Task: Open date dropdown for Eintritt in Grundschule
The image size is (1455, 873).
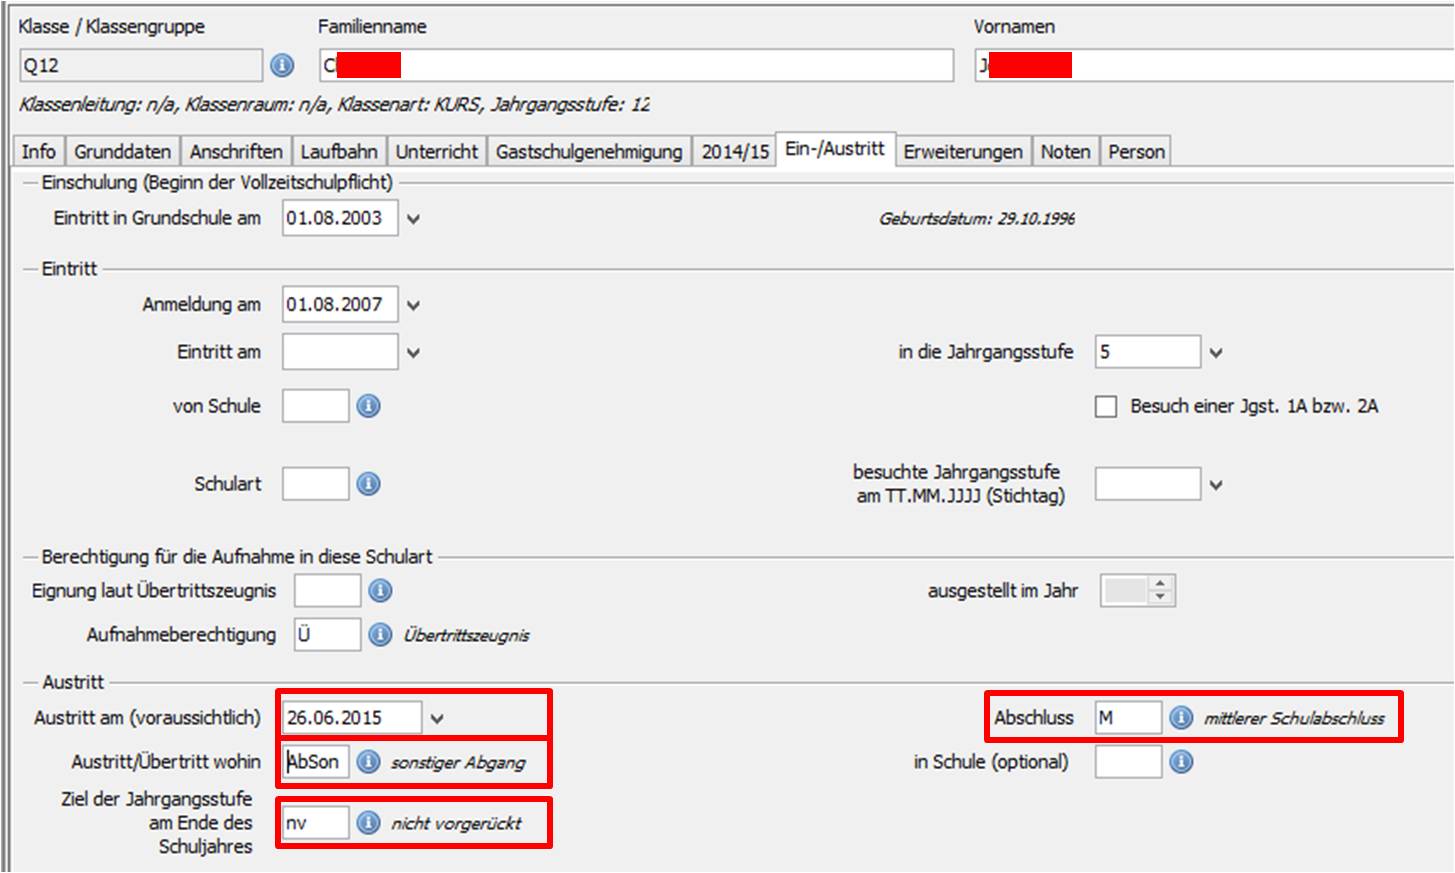Action: click(x=413, y=219)
